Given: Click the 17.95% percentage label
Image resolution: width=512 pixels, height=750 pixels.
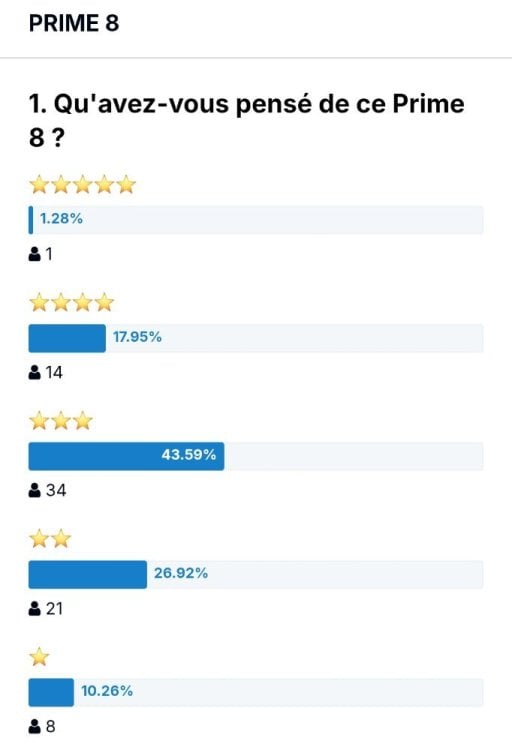Looking at the screenshot, I should tap(137, 337).
